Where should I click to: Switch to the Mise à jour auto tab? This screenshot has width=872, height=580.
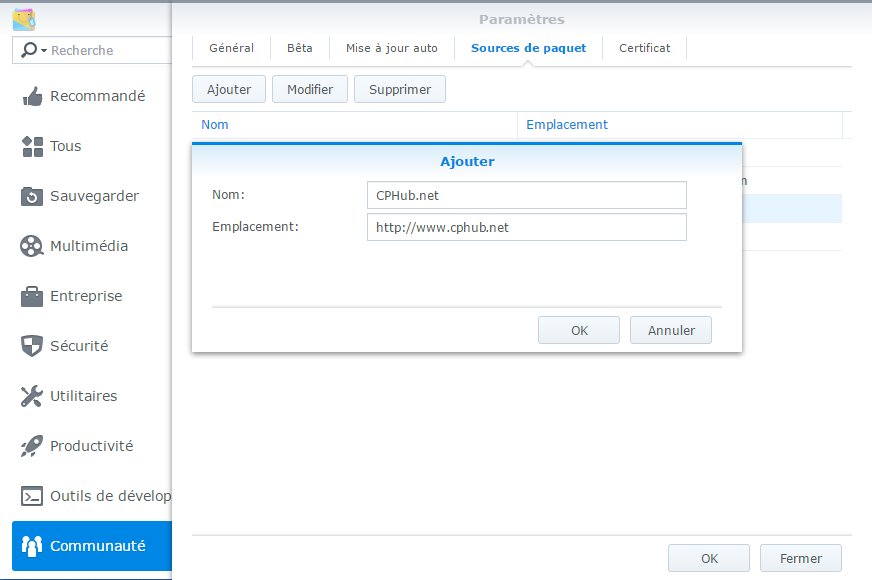[392, 48]
